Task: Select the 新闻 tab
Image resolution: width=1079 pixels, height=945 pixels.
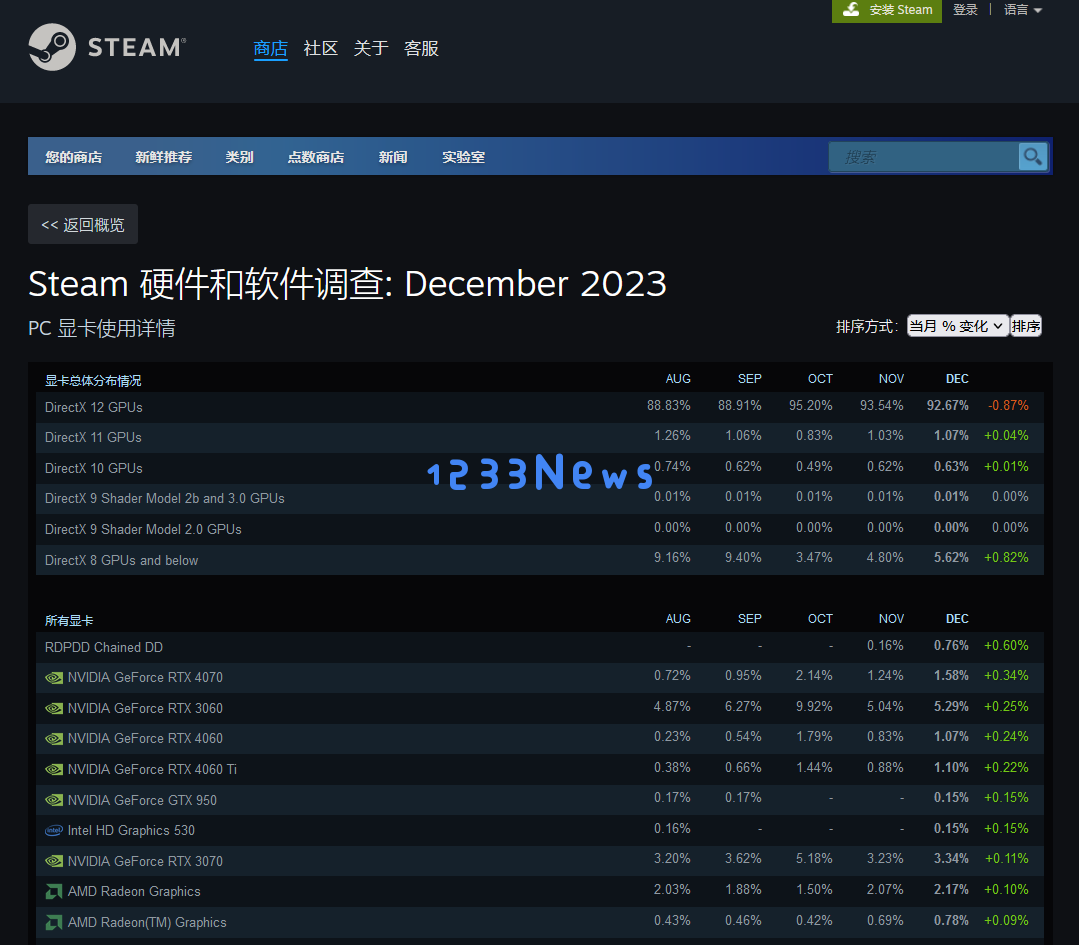Action: [x=393, y=157]
